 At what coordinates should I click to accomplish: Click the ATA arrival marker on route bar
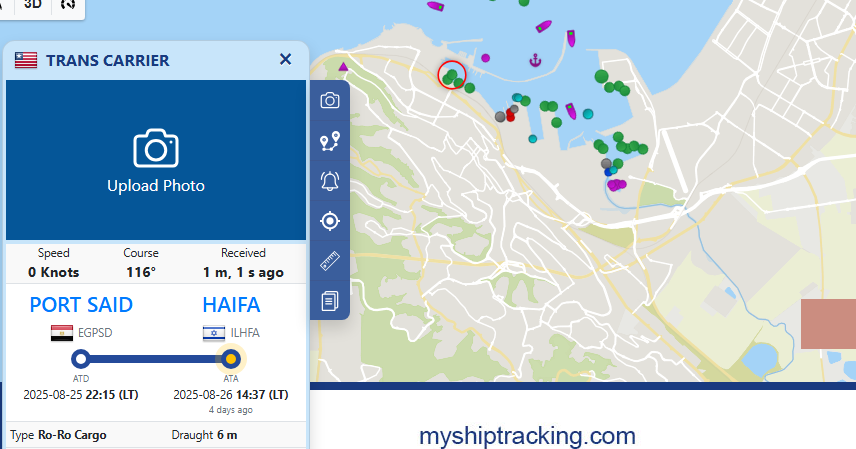pyautogui.click(x=231, y=359)
